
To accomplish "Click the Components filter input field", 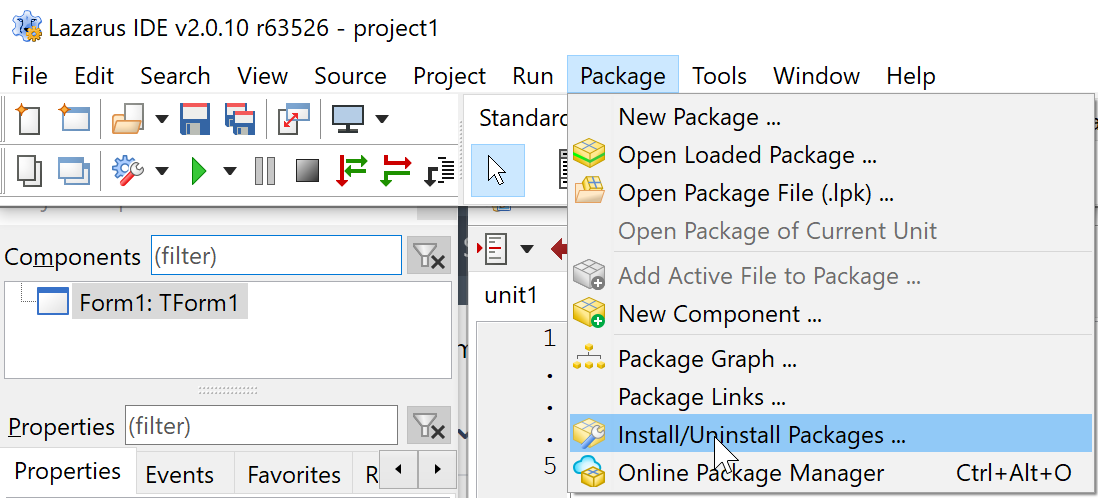I will click(x=276, y=256).
